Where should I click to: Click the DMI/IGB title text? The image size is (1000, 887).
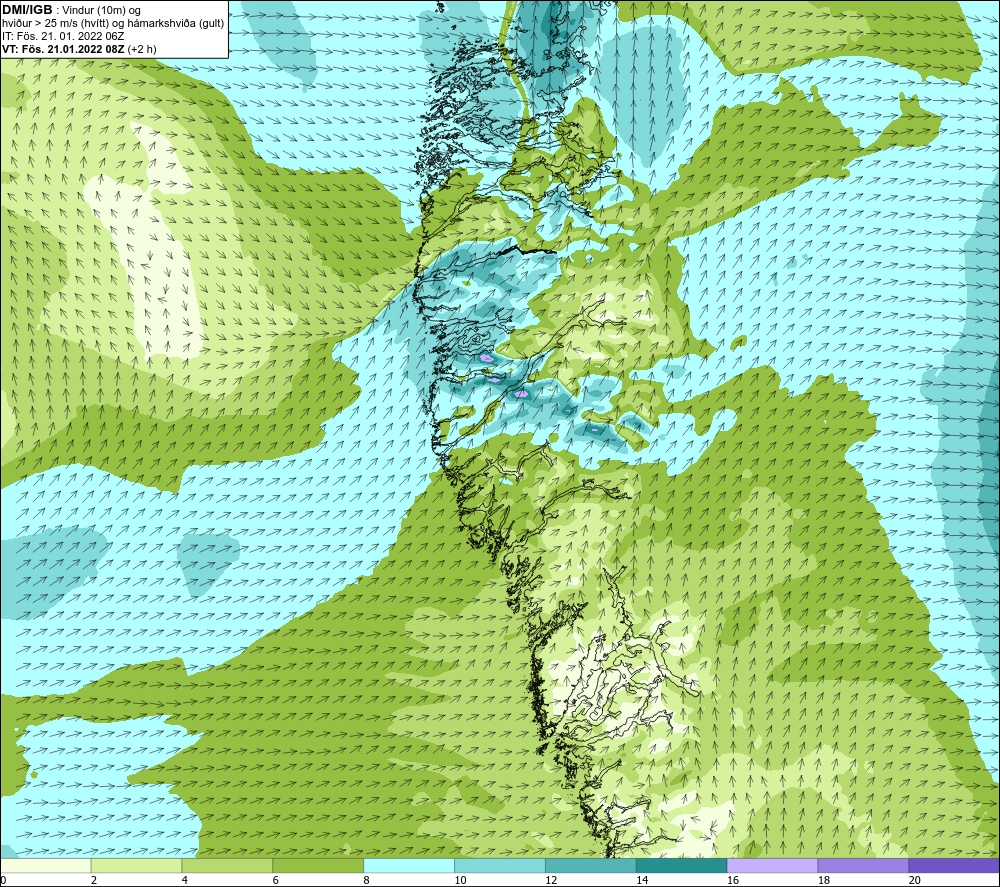tap(27, 10)
